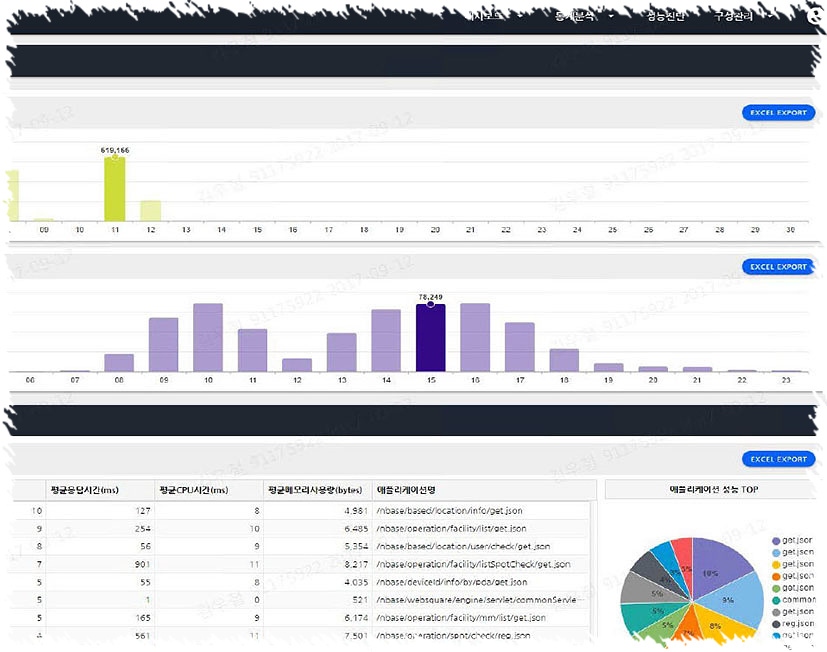Screen dimensions: 827x652
Task: Select the purple bar for hour 13
Action: pyautogui.click(x=342, y=352)
